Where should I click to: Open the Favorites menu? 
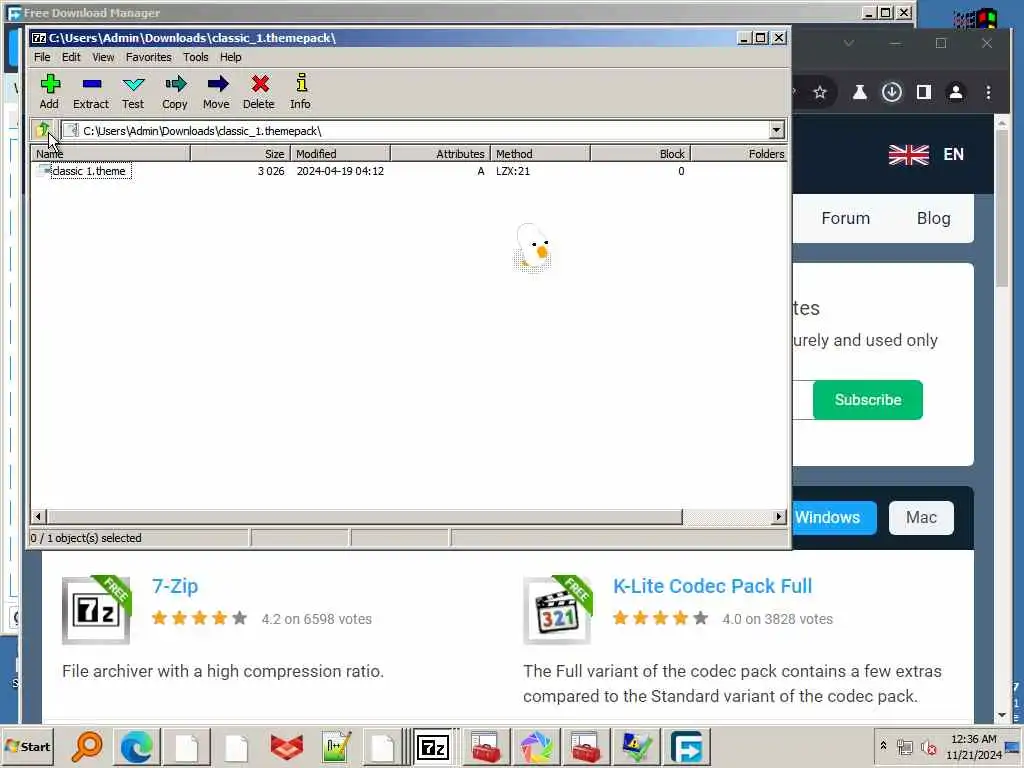(x=148, y=57)
